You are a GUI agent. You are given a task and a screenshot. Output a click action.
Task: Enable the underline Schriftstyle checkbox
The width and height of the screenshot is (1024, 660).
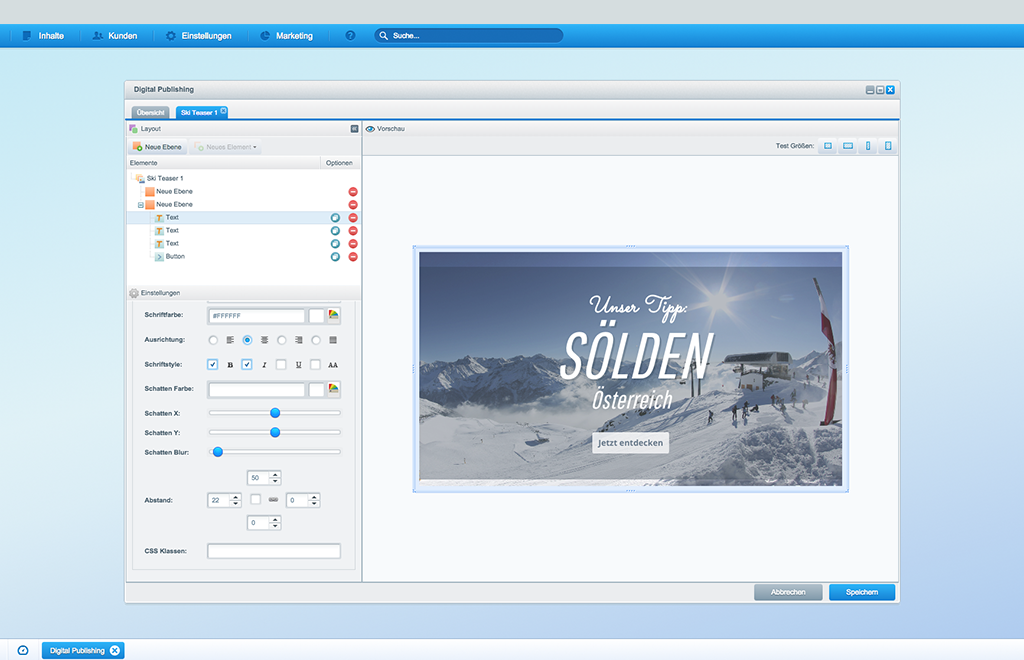click(x=281, y=364)
